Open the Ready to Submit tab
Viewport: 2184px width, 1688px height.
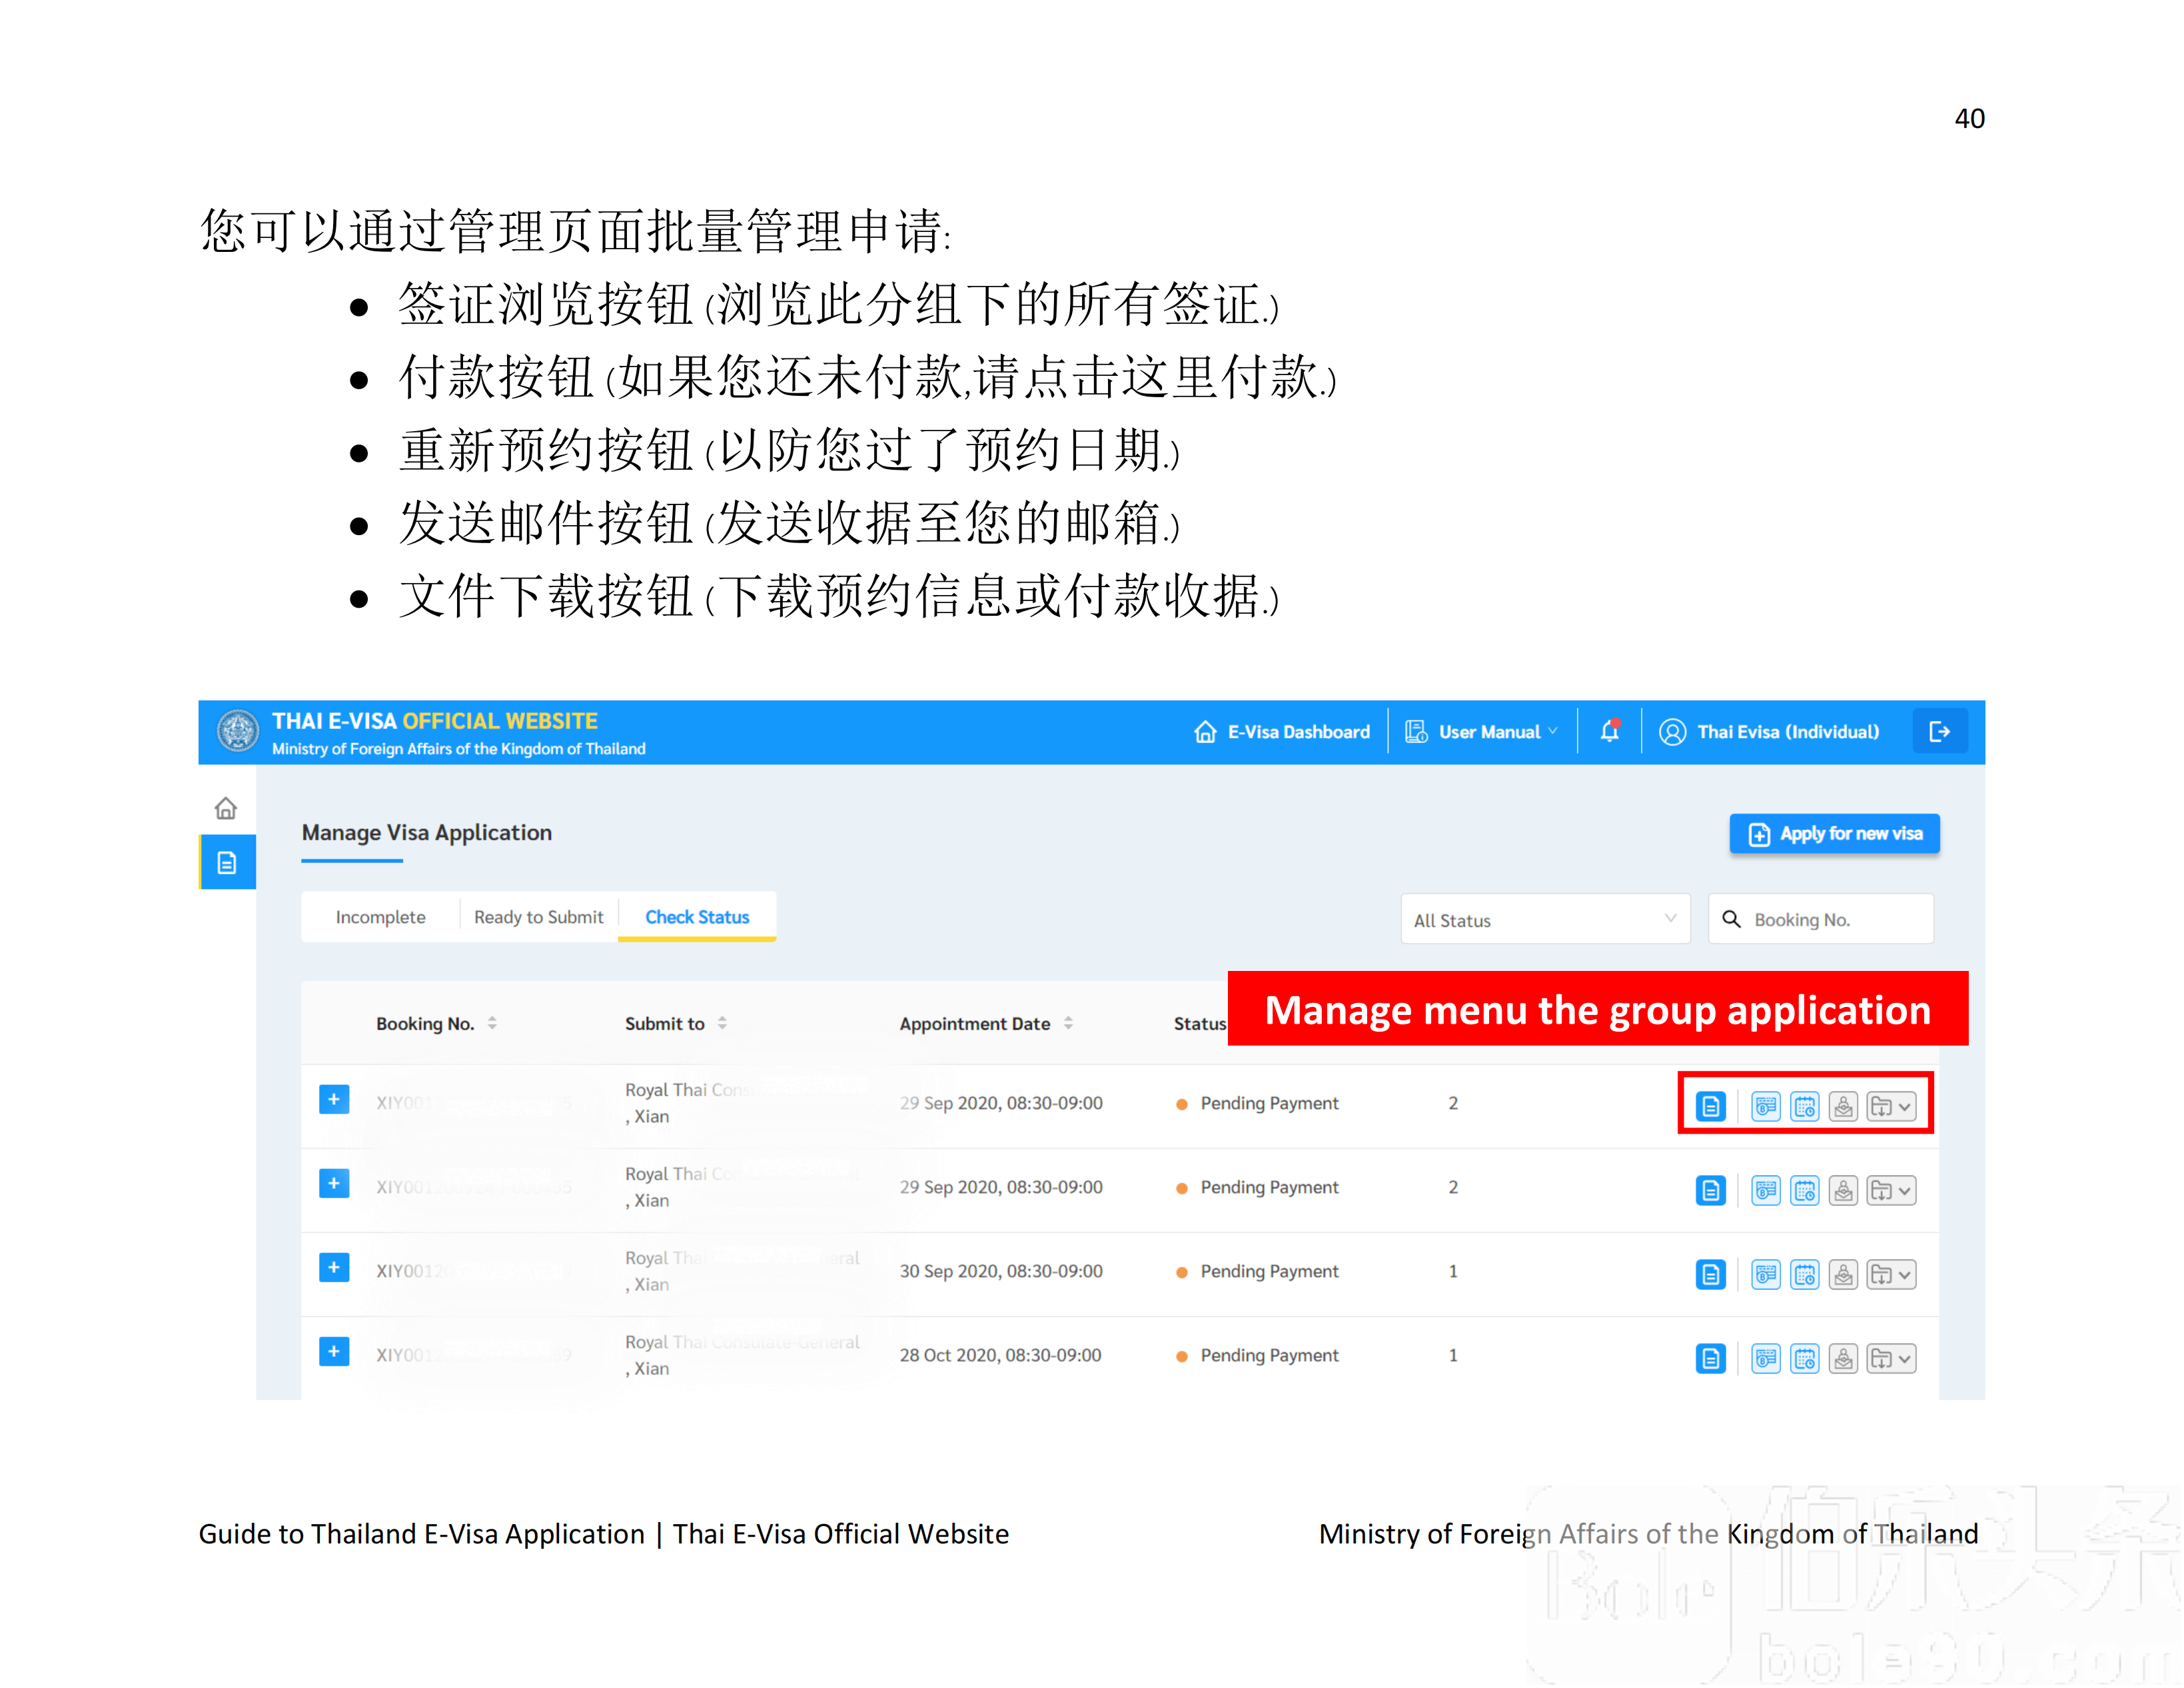click(x=538, y=916)
